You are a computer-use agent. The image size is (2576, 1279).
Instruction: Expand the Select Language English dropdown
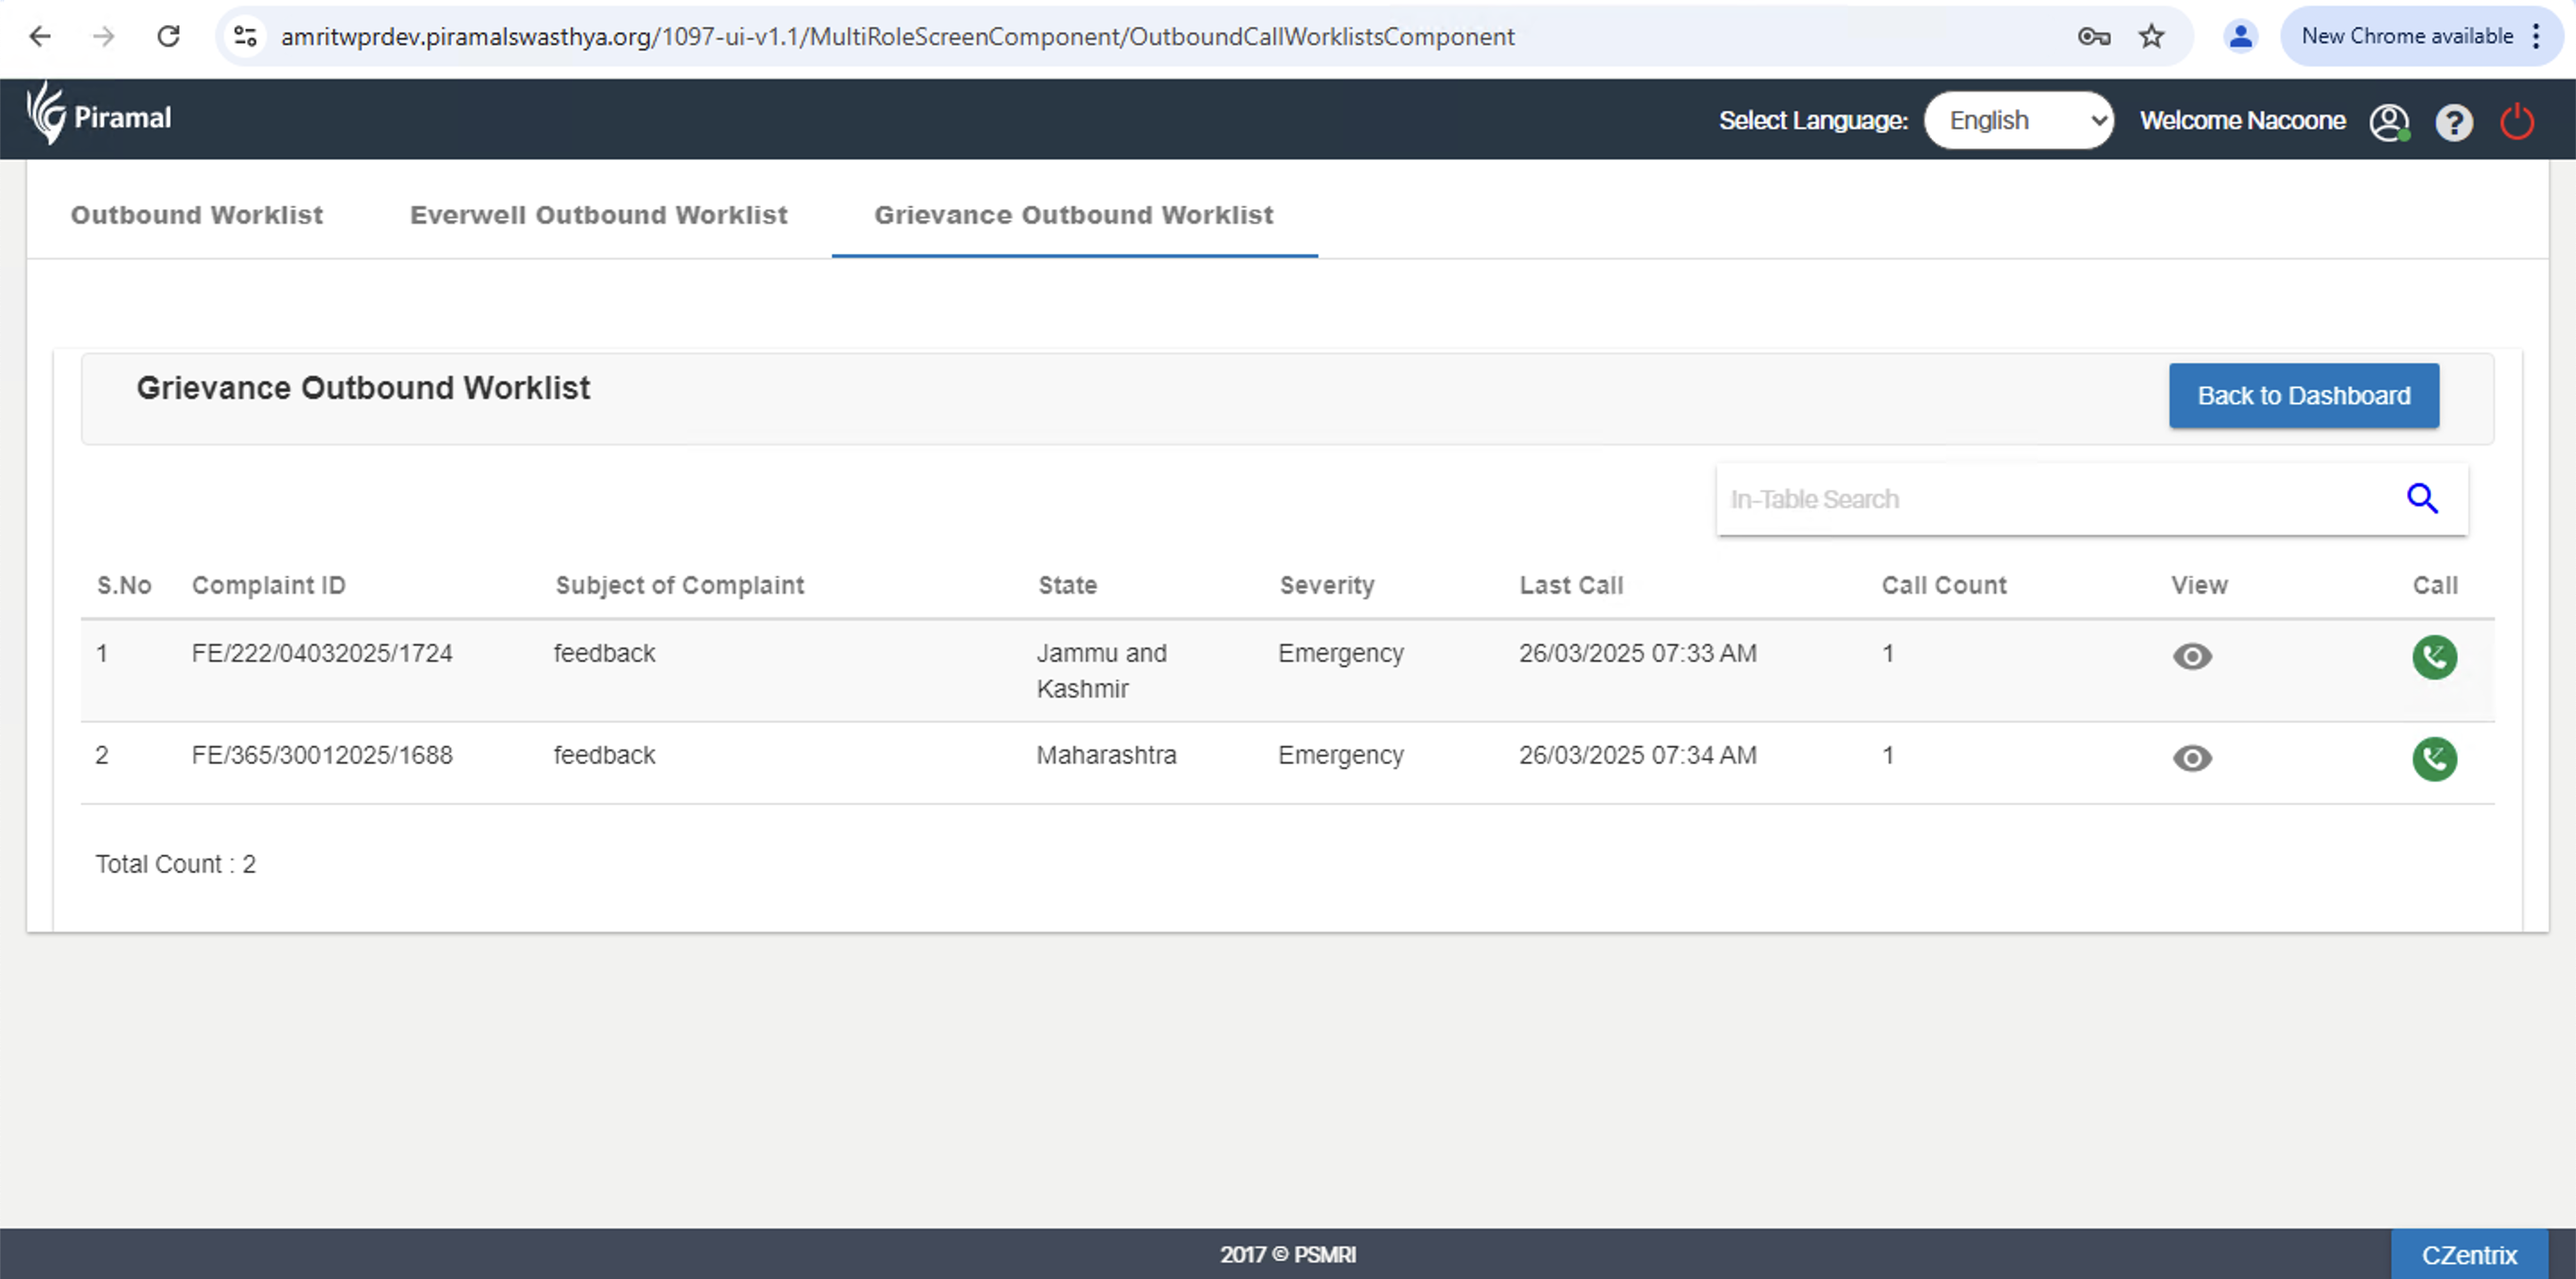pyautogui.click(x=2018, y=121)
